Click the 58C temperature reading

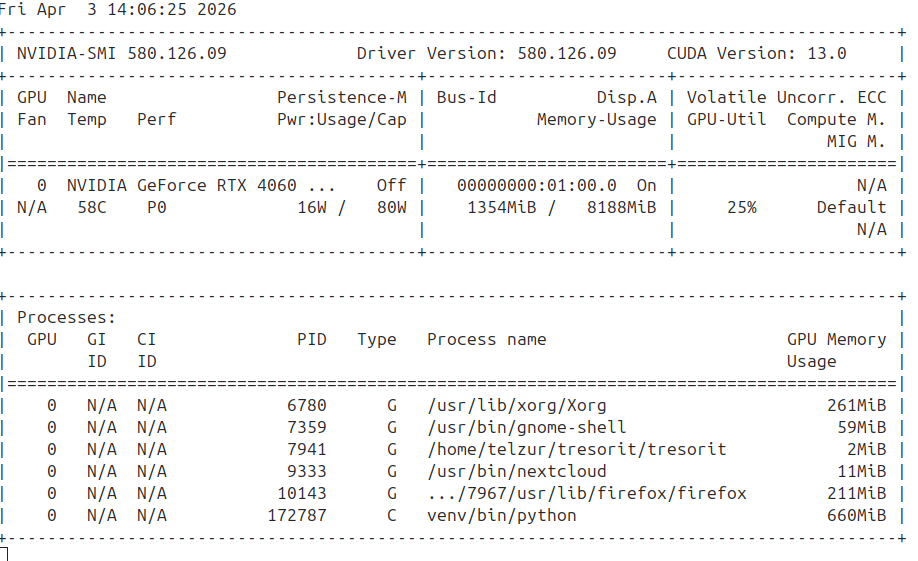[x=92, y=207]
